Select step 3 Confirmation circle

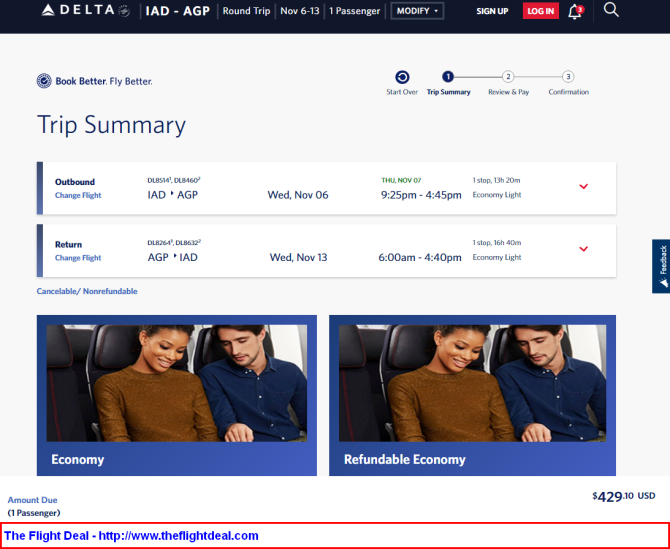click(x=568, y=76)
